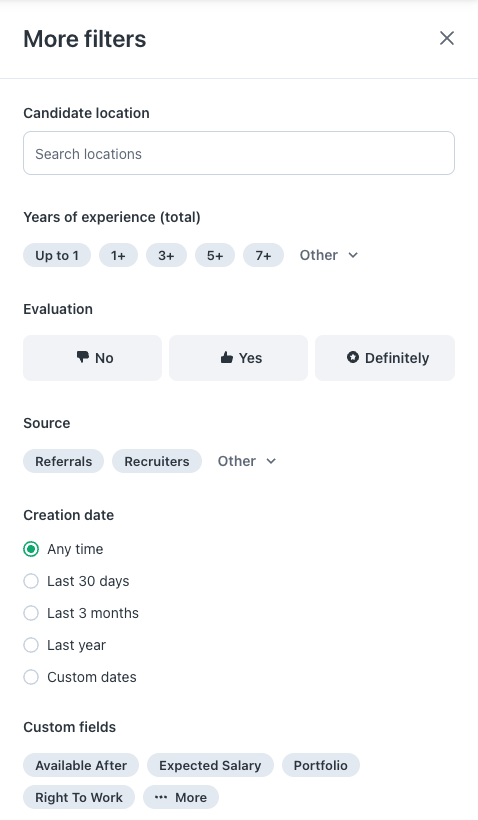Open the Other dropdown under Source
The image size is (478, 820).
click(247, 461)
